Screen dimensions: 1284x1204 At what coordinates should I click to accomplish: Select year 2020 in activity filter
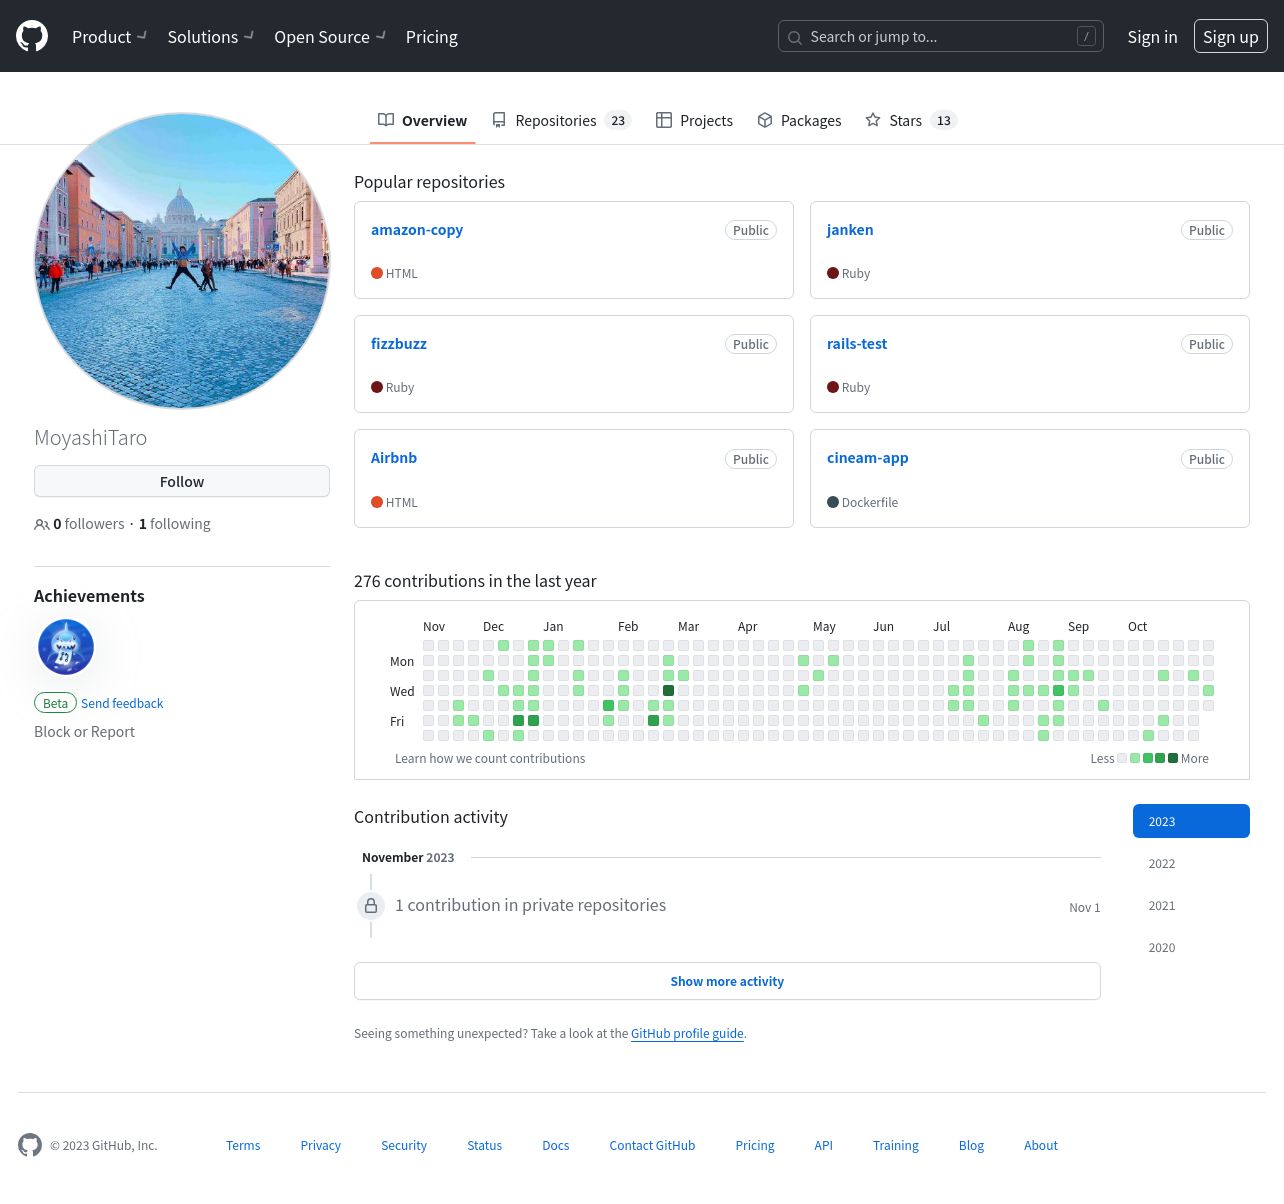coord(1191,947)
